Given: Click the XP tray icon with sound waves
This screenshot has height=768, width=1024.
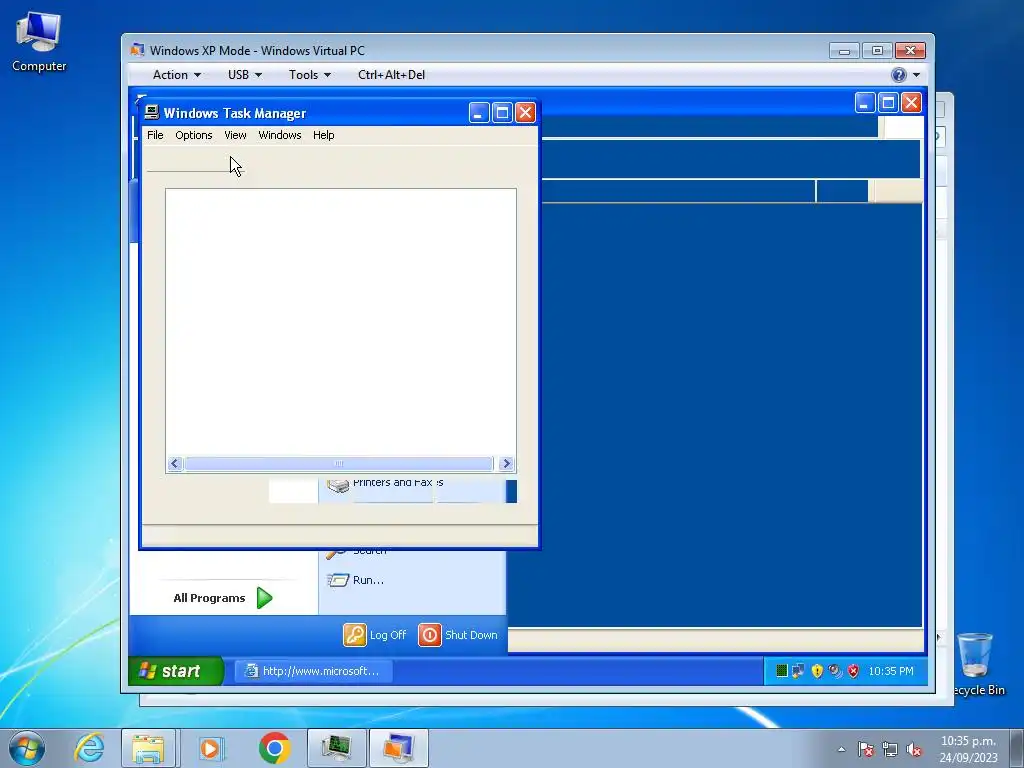Looking at the screenshot, I should click(835, 671).
